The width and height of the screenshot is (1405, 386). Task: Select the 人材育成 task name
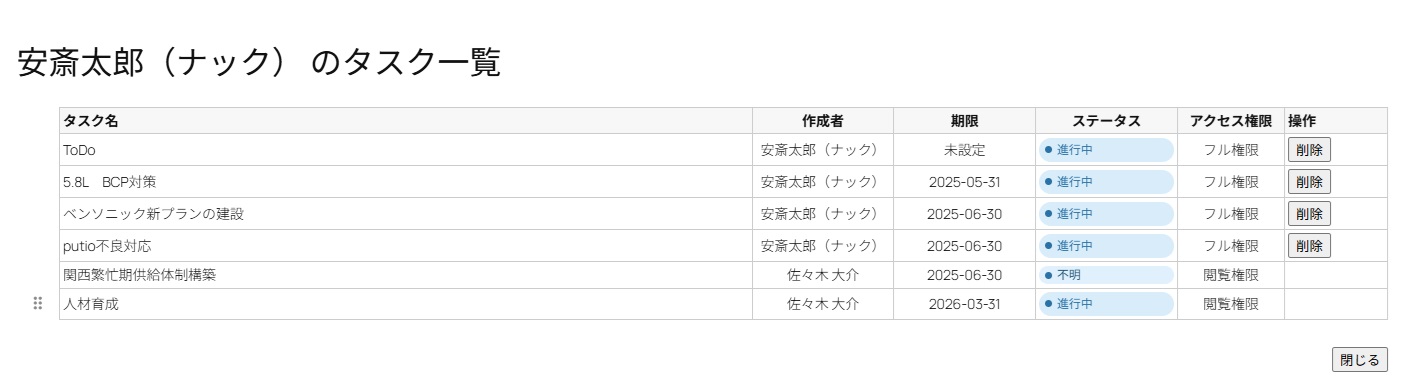(x=90, y=304)
